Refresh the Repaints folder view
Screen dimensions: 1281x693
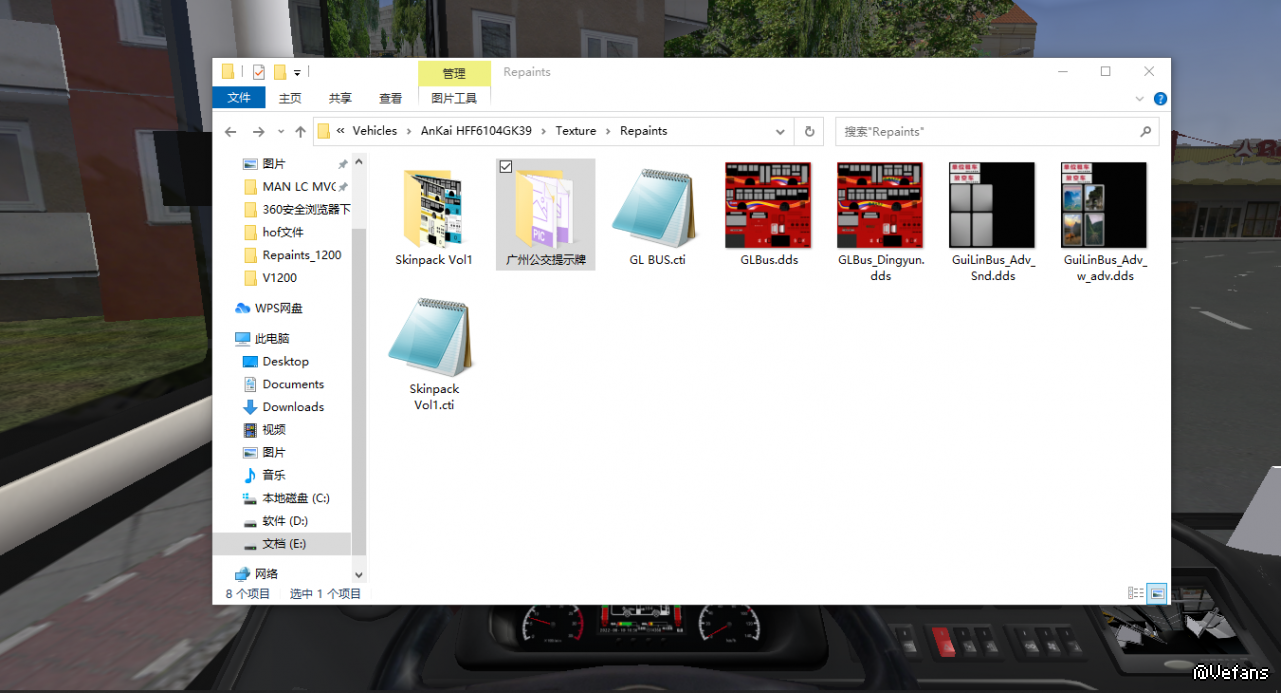point(809,132)
